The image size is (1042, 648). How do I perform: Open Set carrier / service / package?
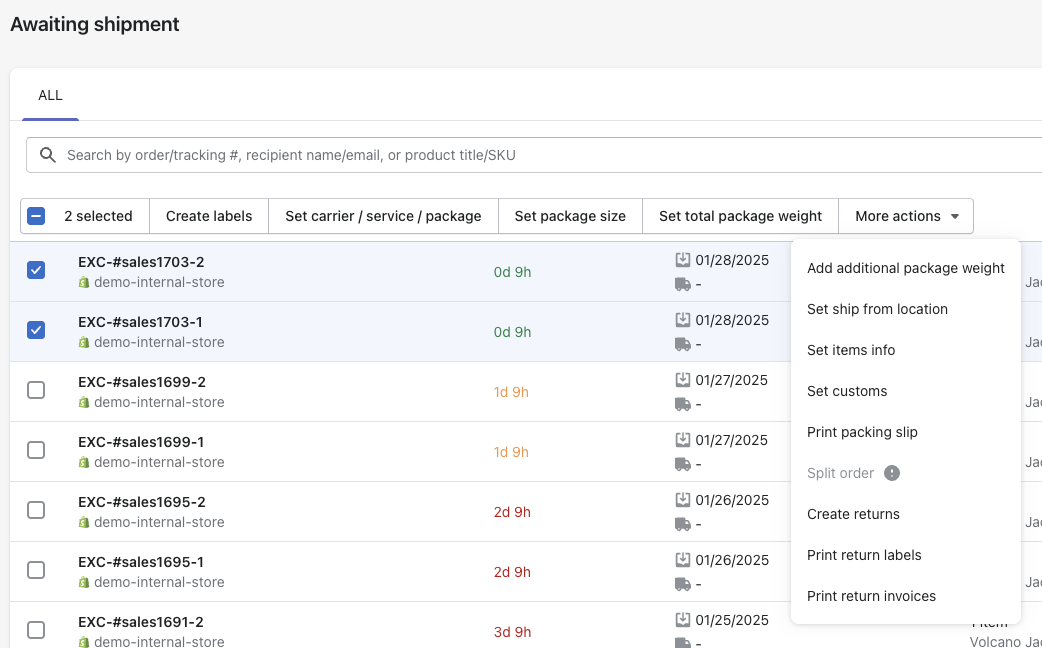(383, 216)
